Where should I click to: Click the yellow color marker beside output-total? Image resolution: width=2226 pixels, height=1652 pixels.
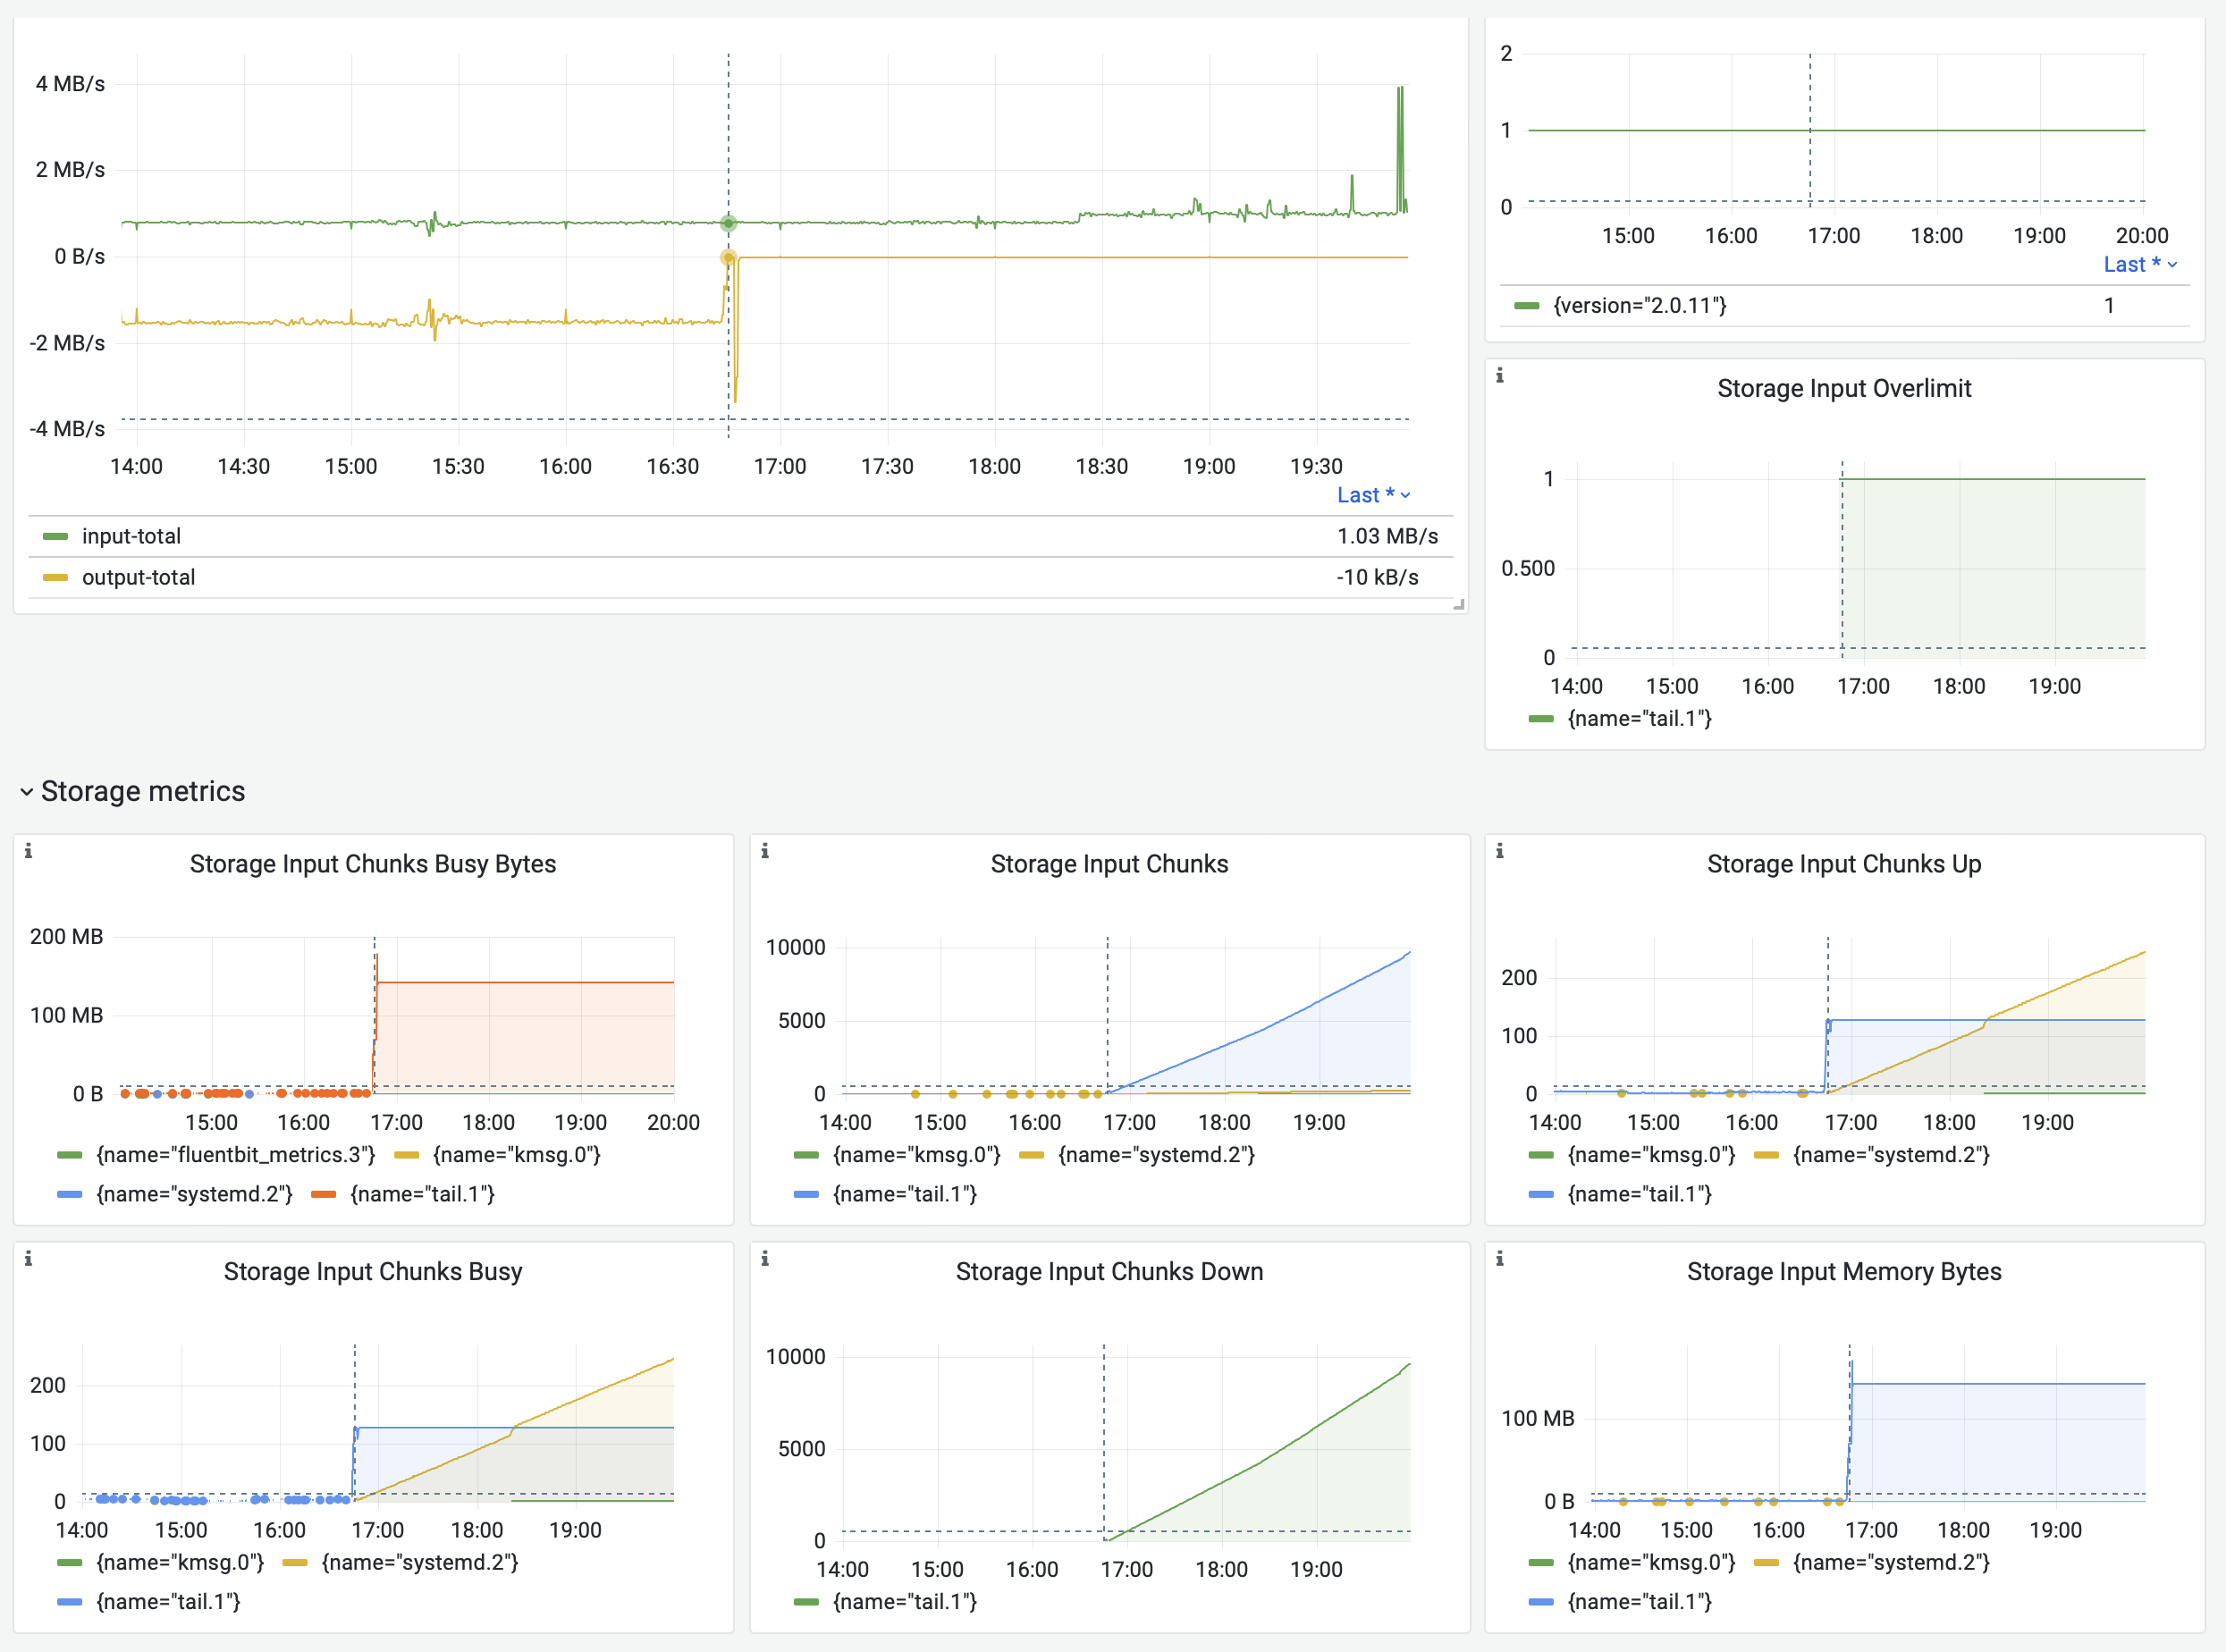[55, 577]
